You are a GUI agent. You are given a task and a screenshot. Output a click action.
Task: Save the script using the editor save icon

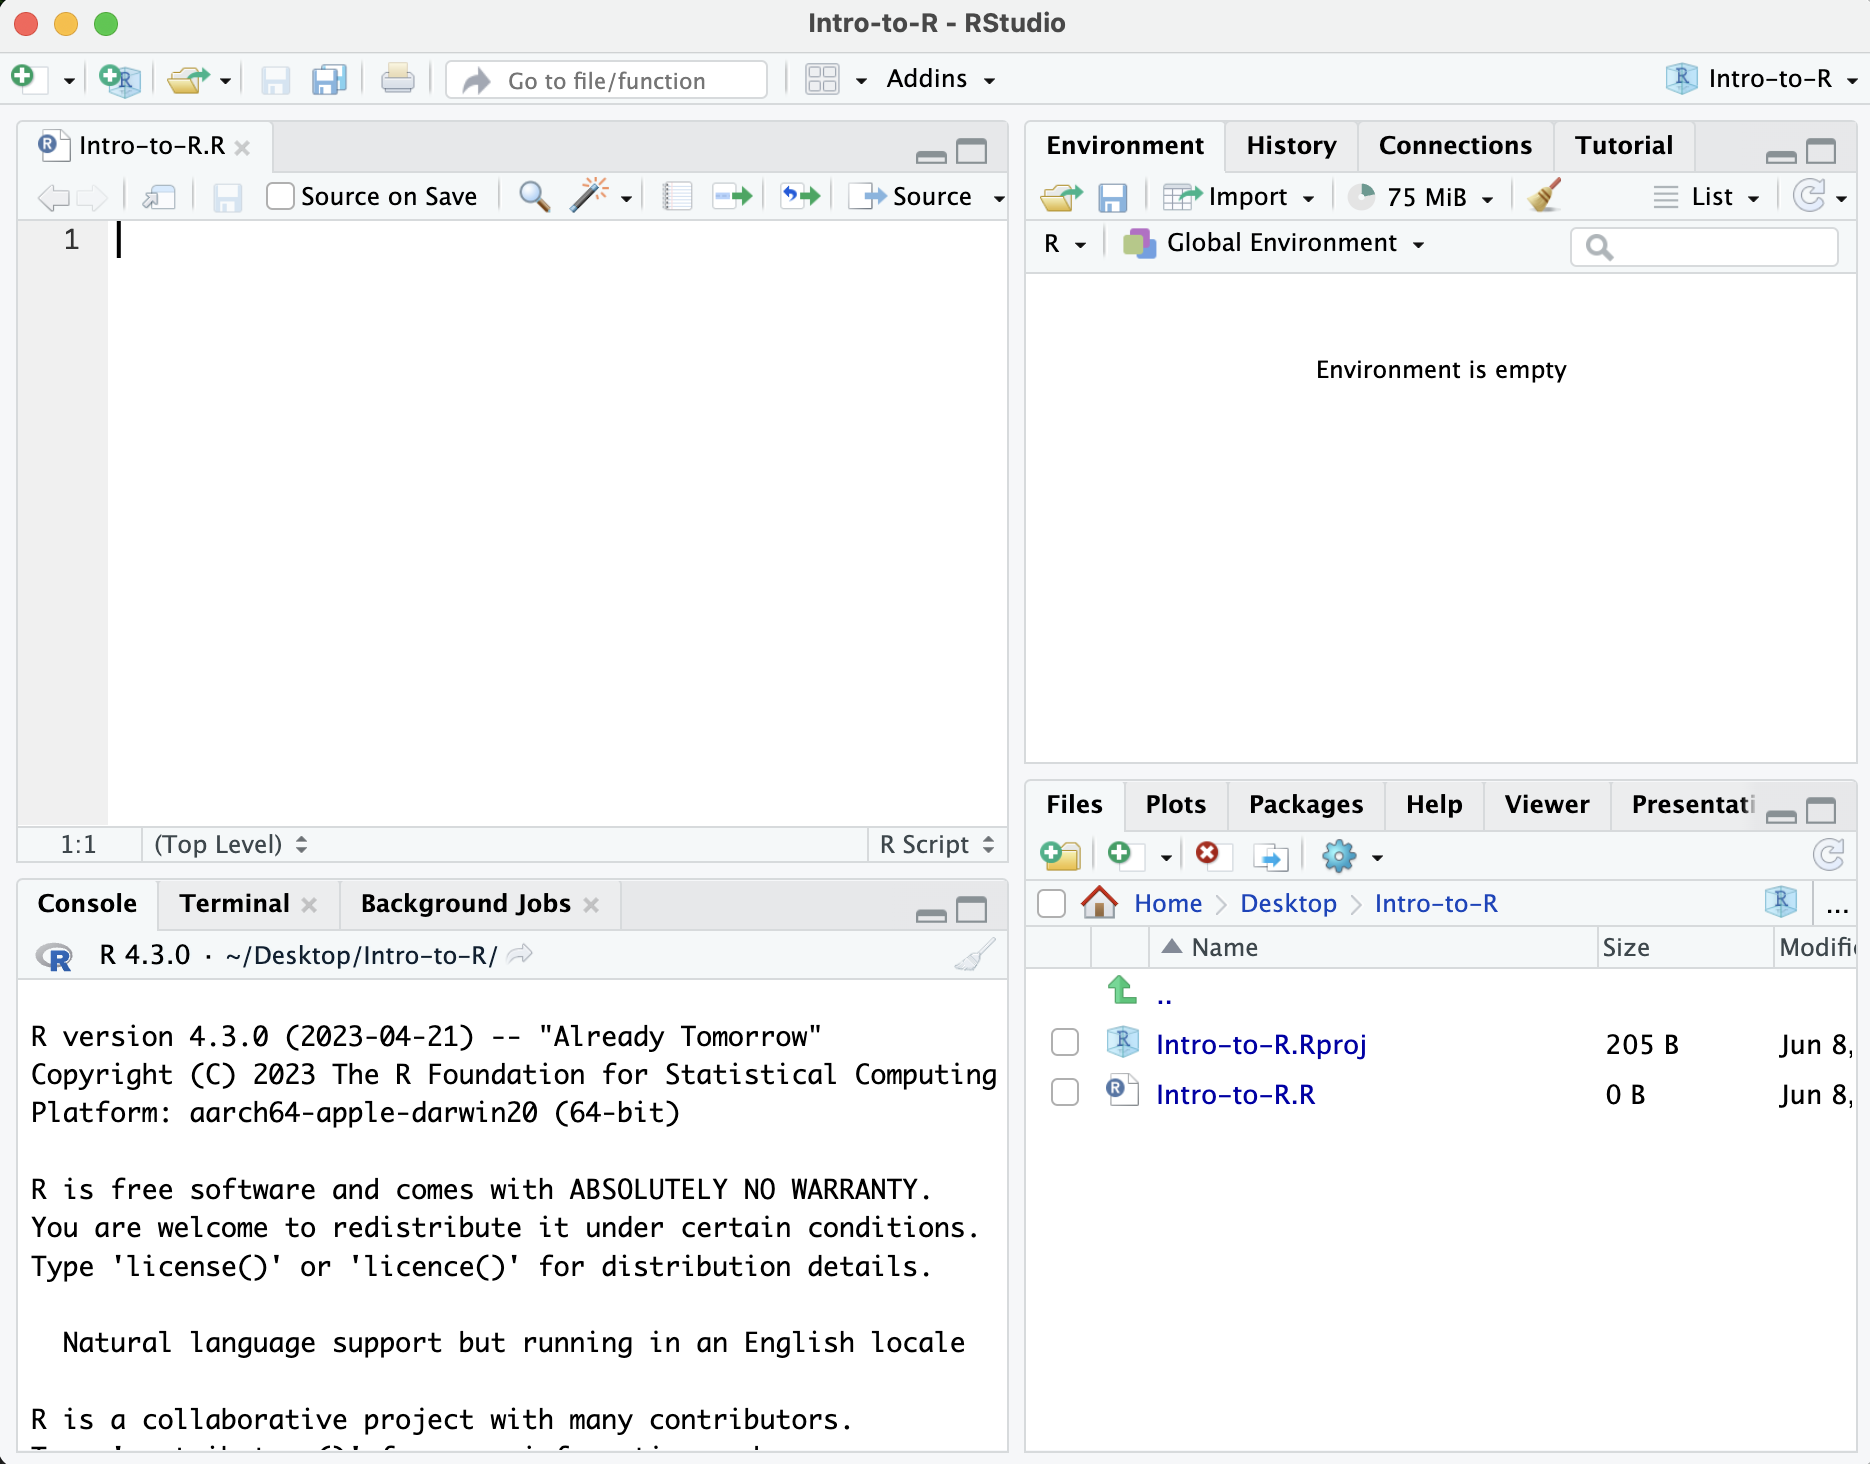click(227, 196)
